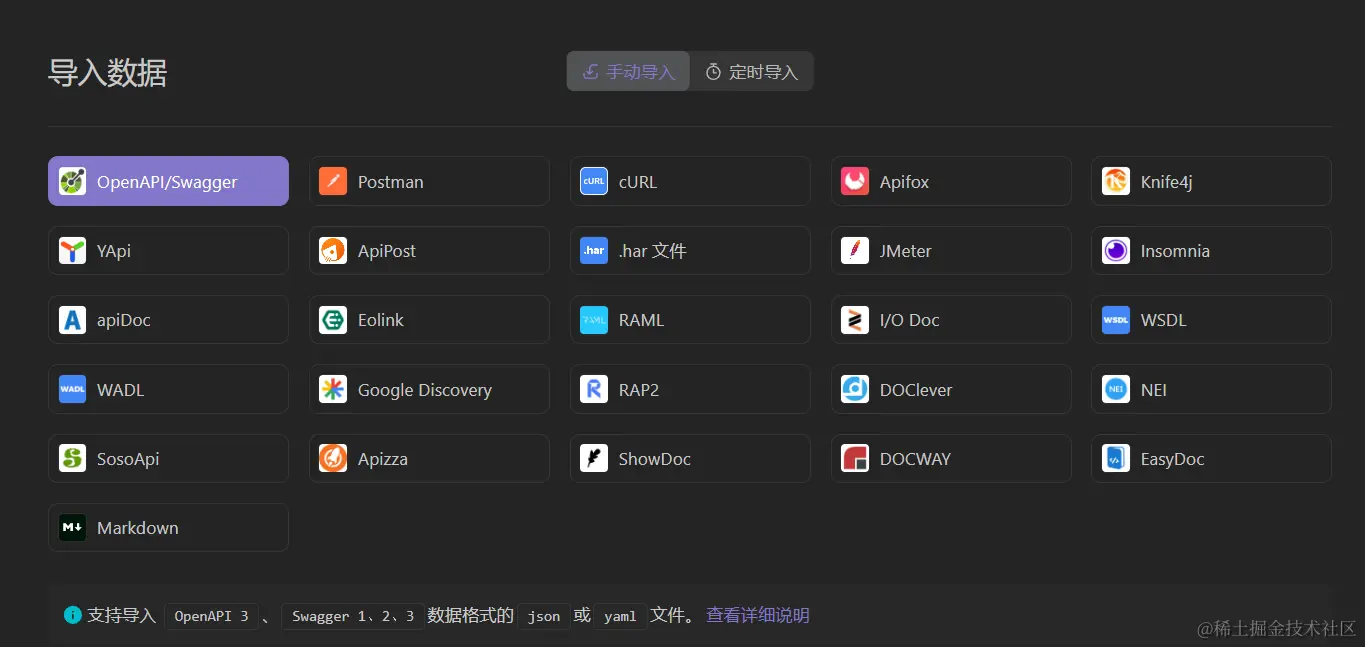Screen dimensions: 1365x647
Task: Click the Swagger 1、2、3 code tag
Action: [x=352, y=616]
